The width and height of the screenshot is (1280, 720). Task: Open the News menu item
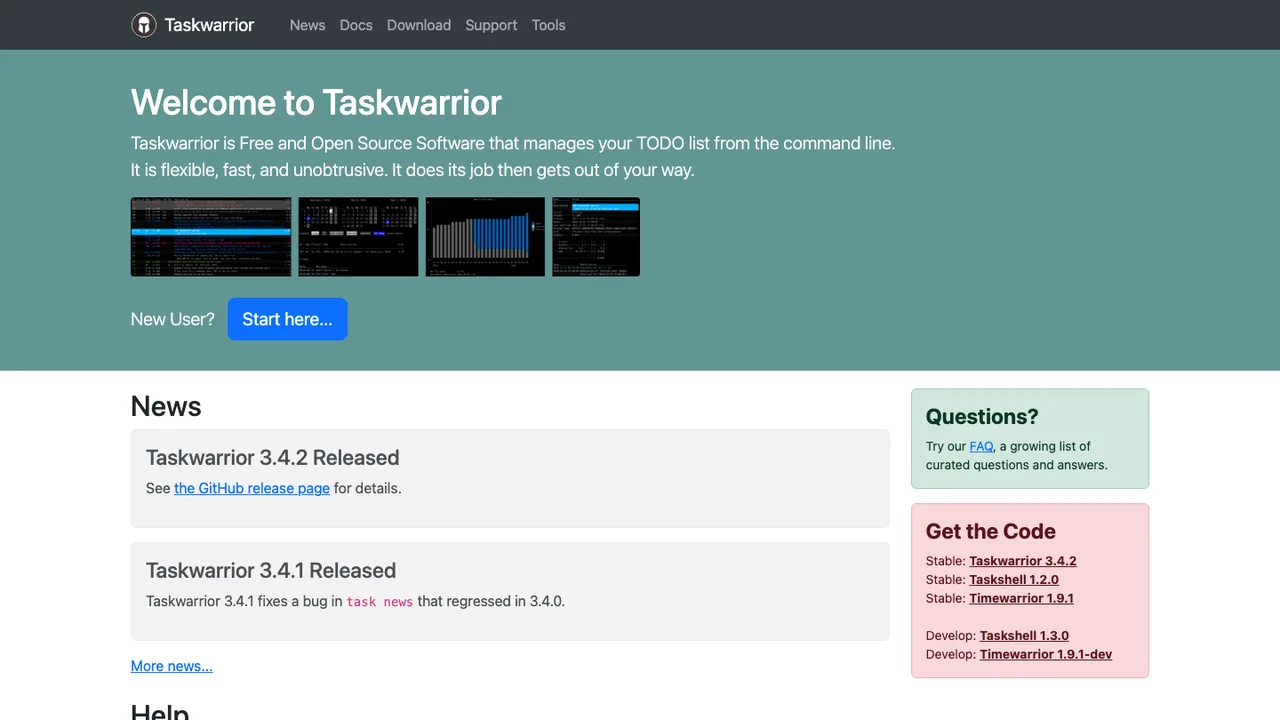[x=307, y=25]
